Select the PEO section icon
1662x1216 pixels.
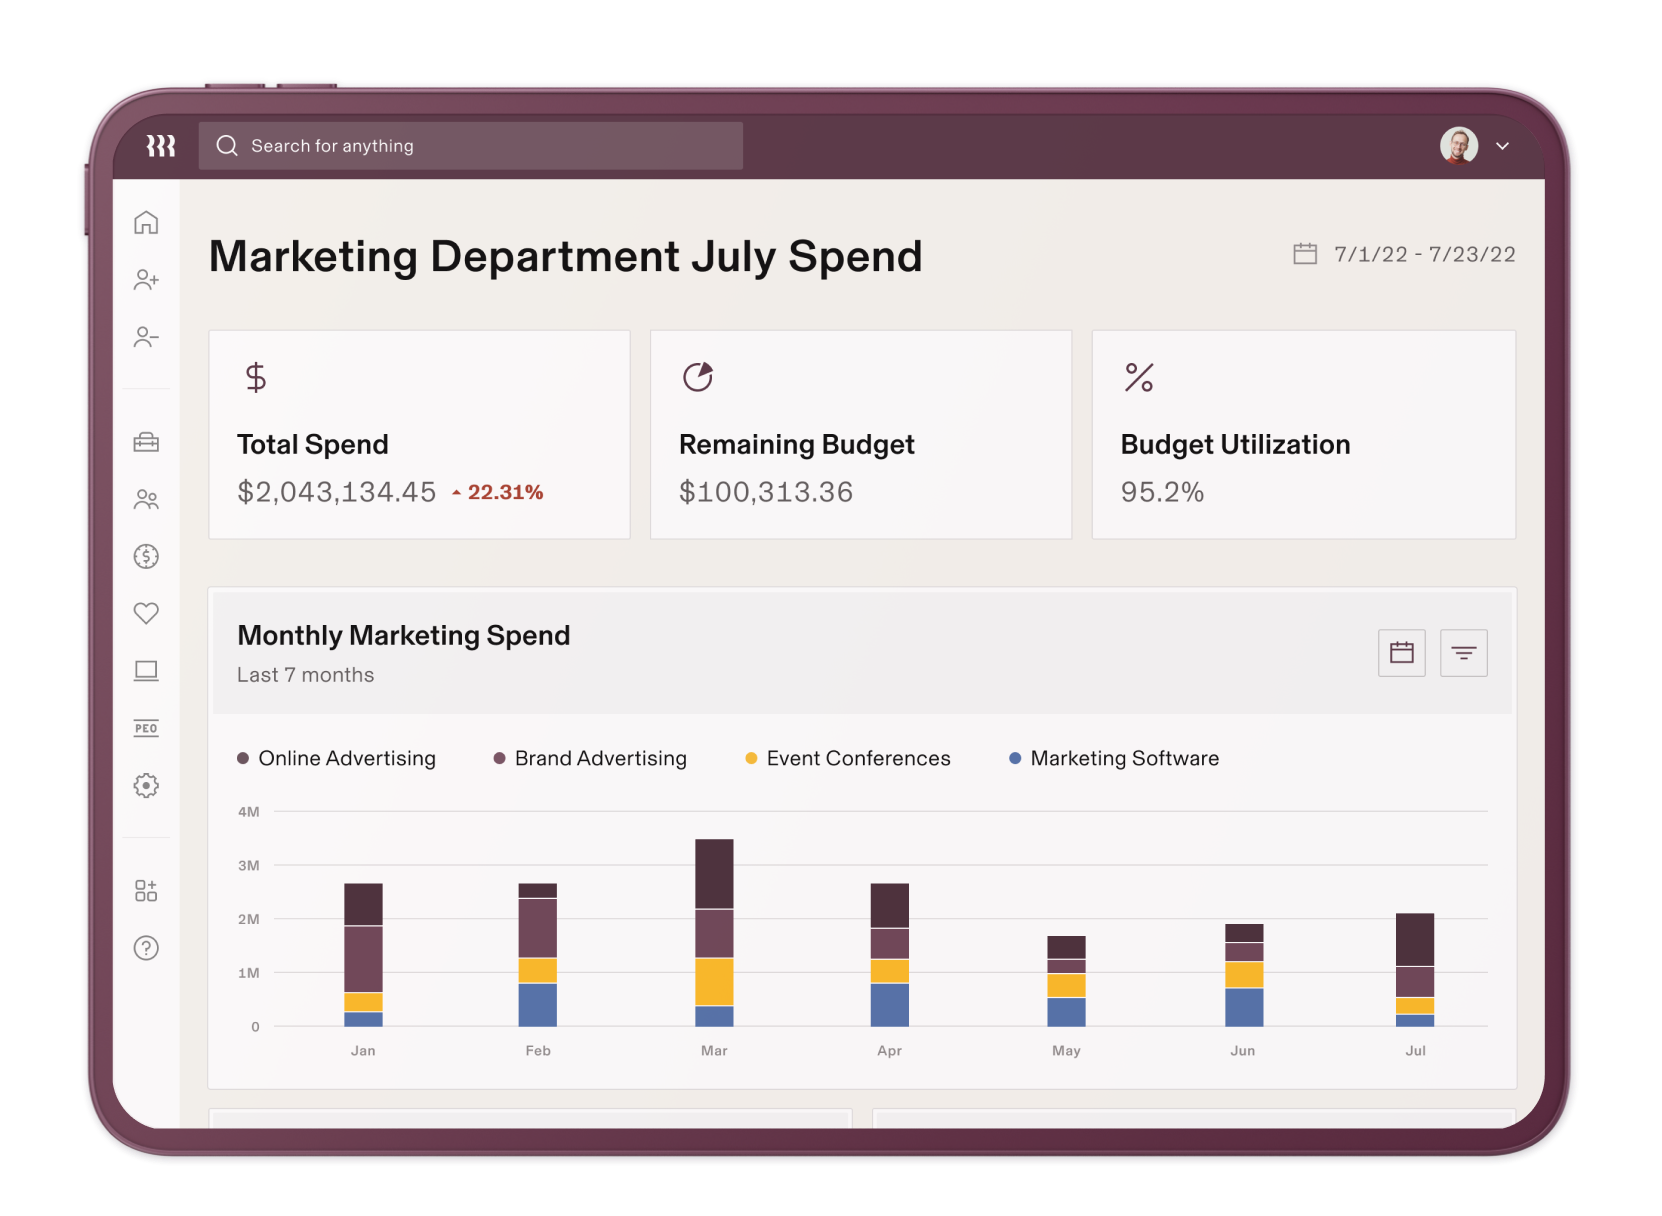click(x=146, y=728)
